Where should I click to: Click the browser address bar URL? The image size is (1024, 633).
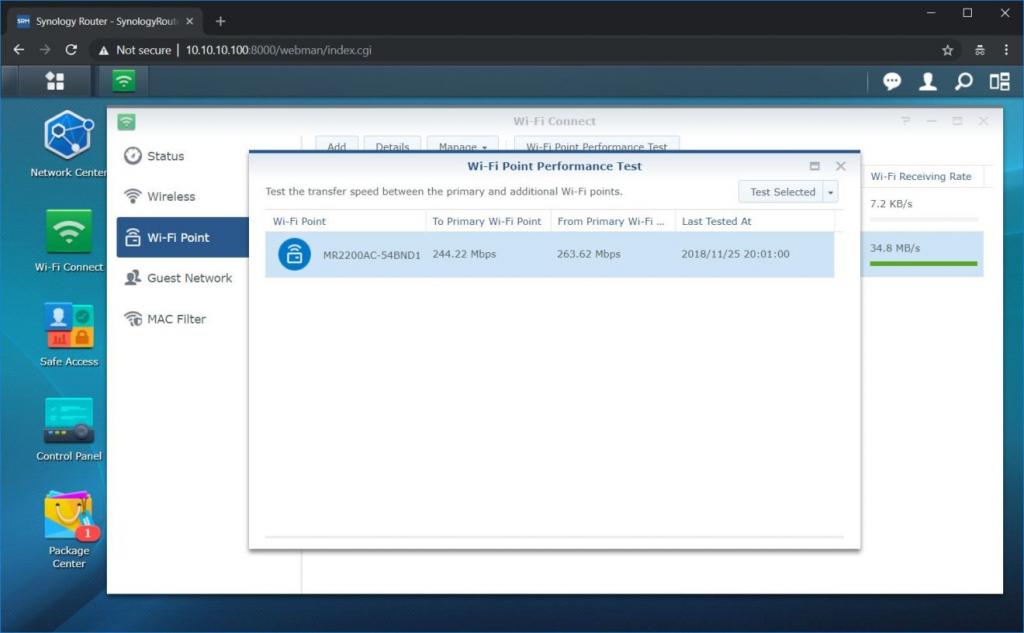(x=279, y=50)
